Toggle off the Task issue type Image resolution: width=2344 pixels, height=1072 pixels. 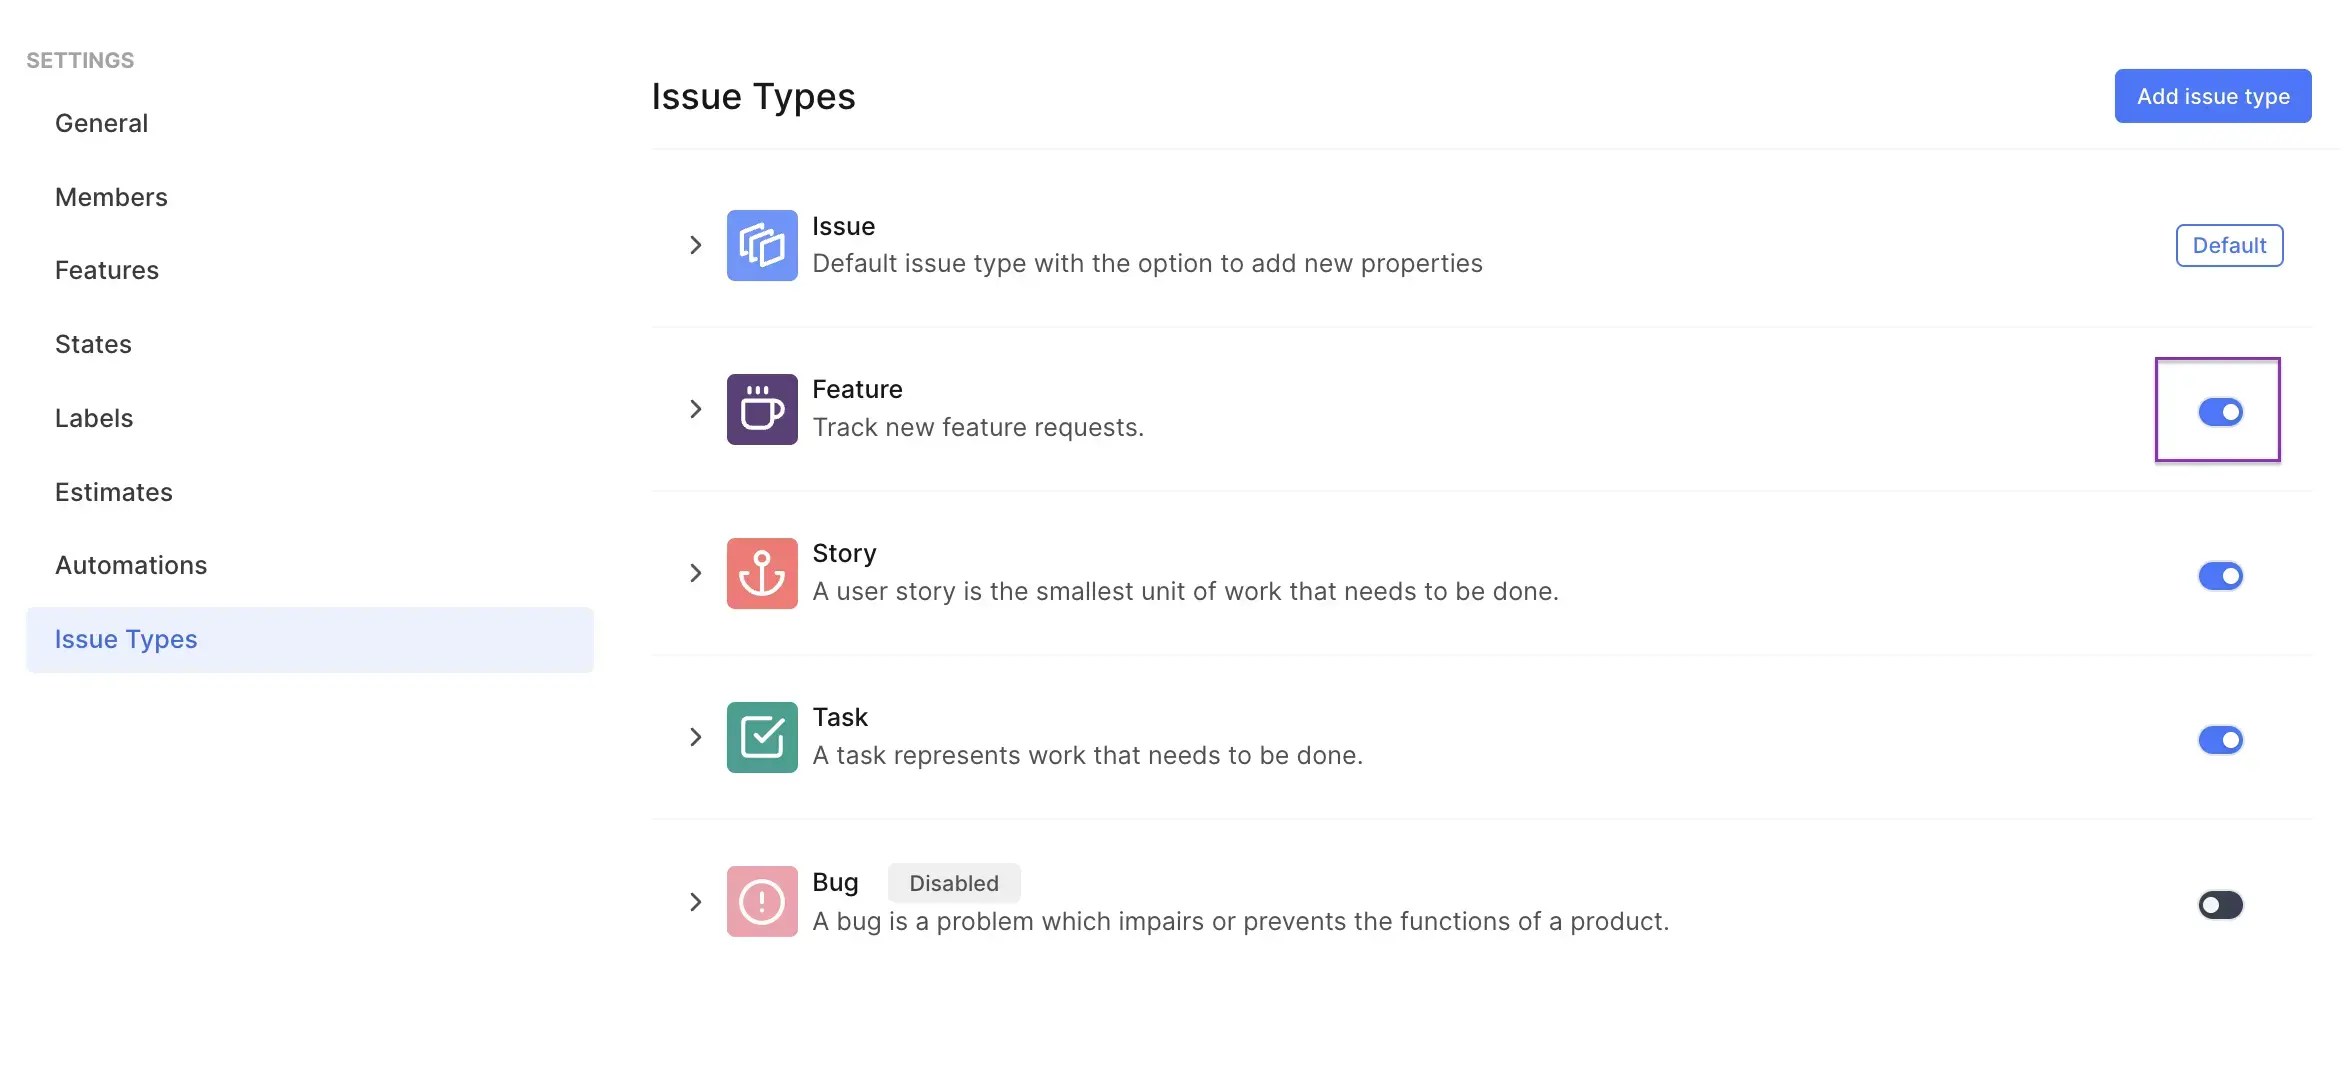[x=2220, y=740]
